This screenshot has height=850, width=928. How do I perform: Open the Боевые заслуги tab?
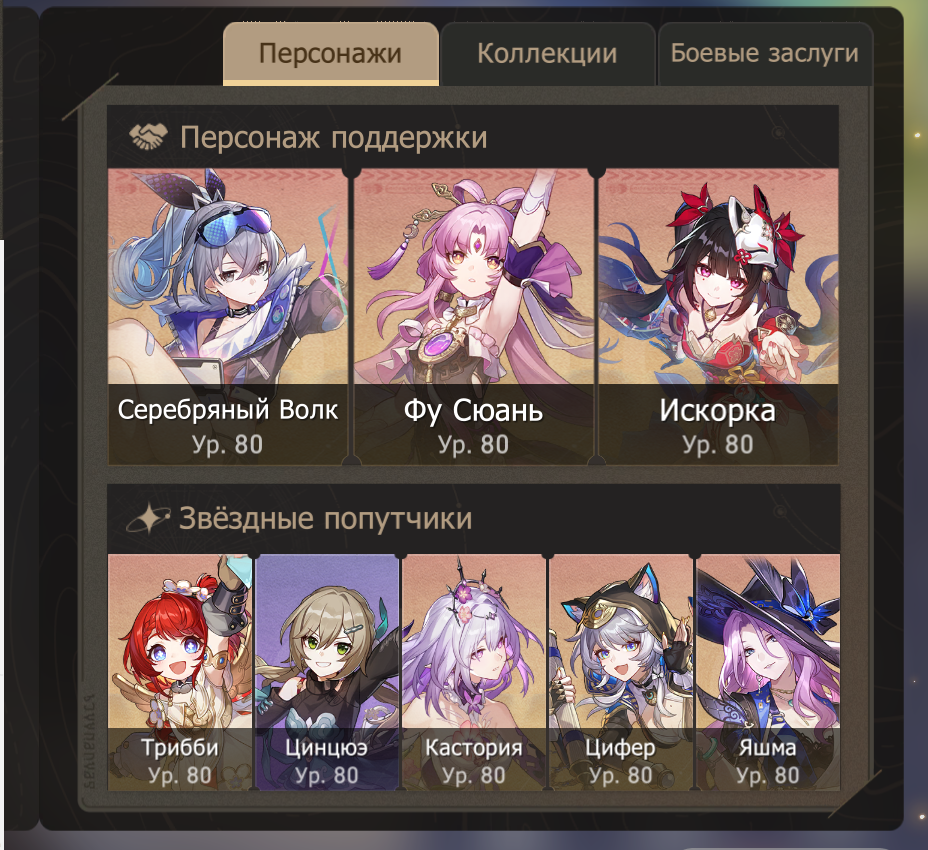pos(765,54)
